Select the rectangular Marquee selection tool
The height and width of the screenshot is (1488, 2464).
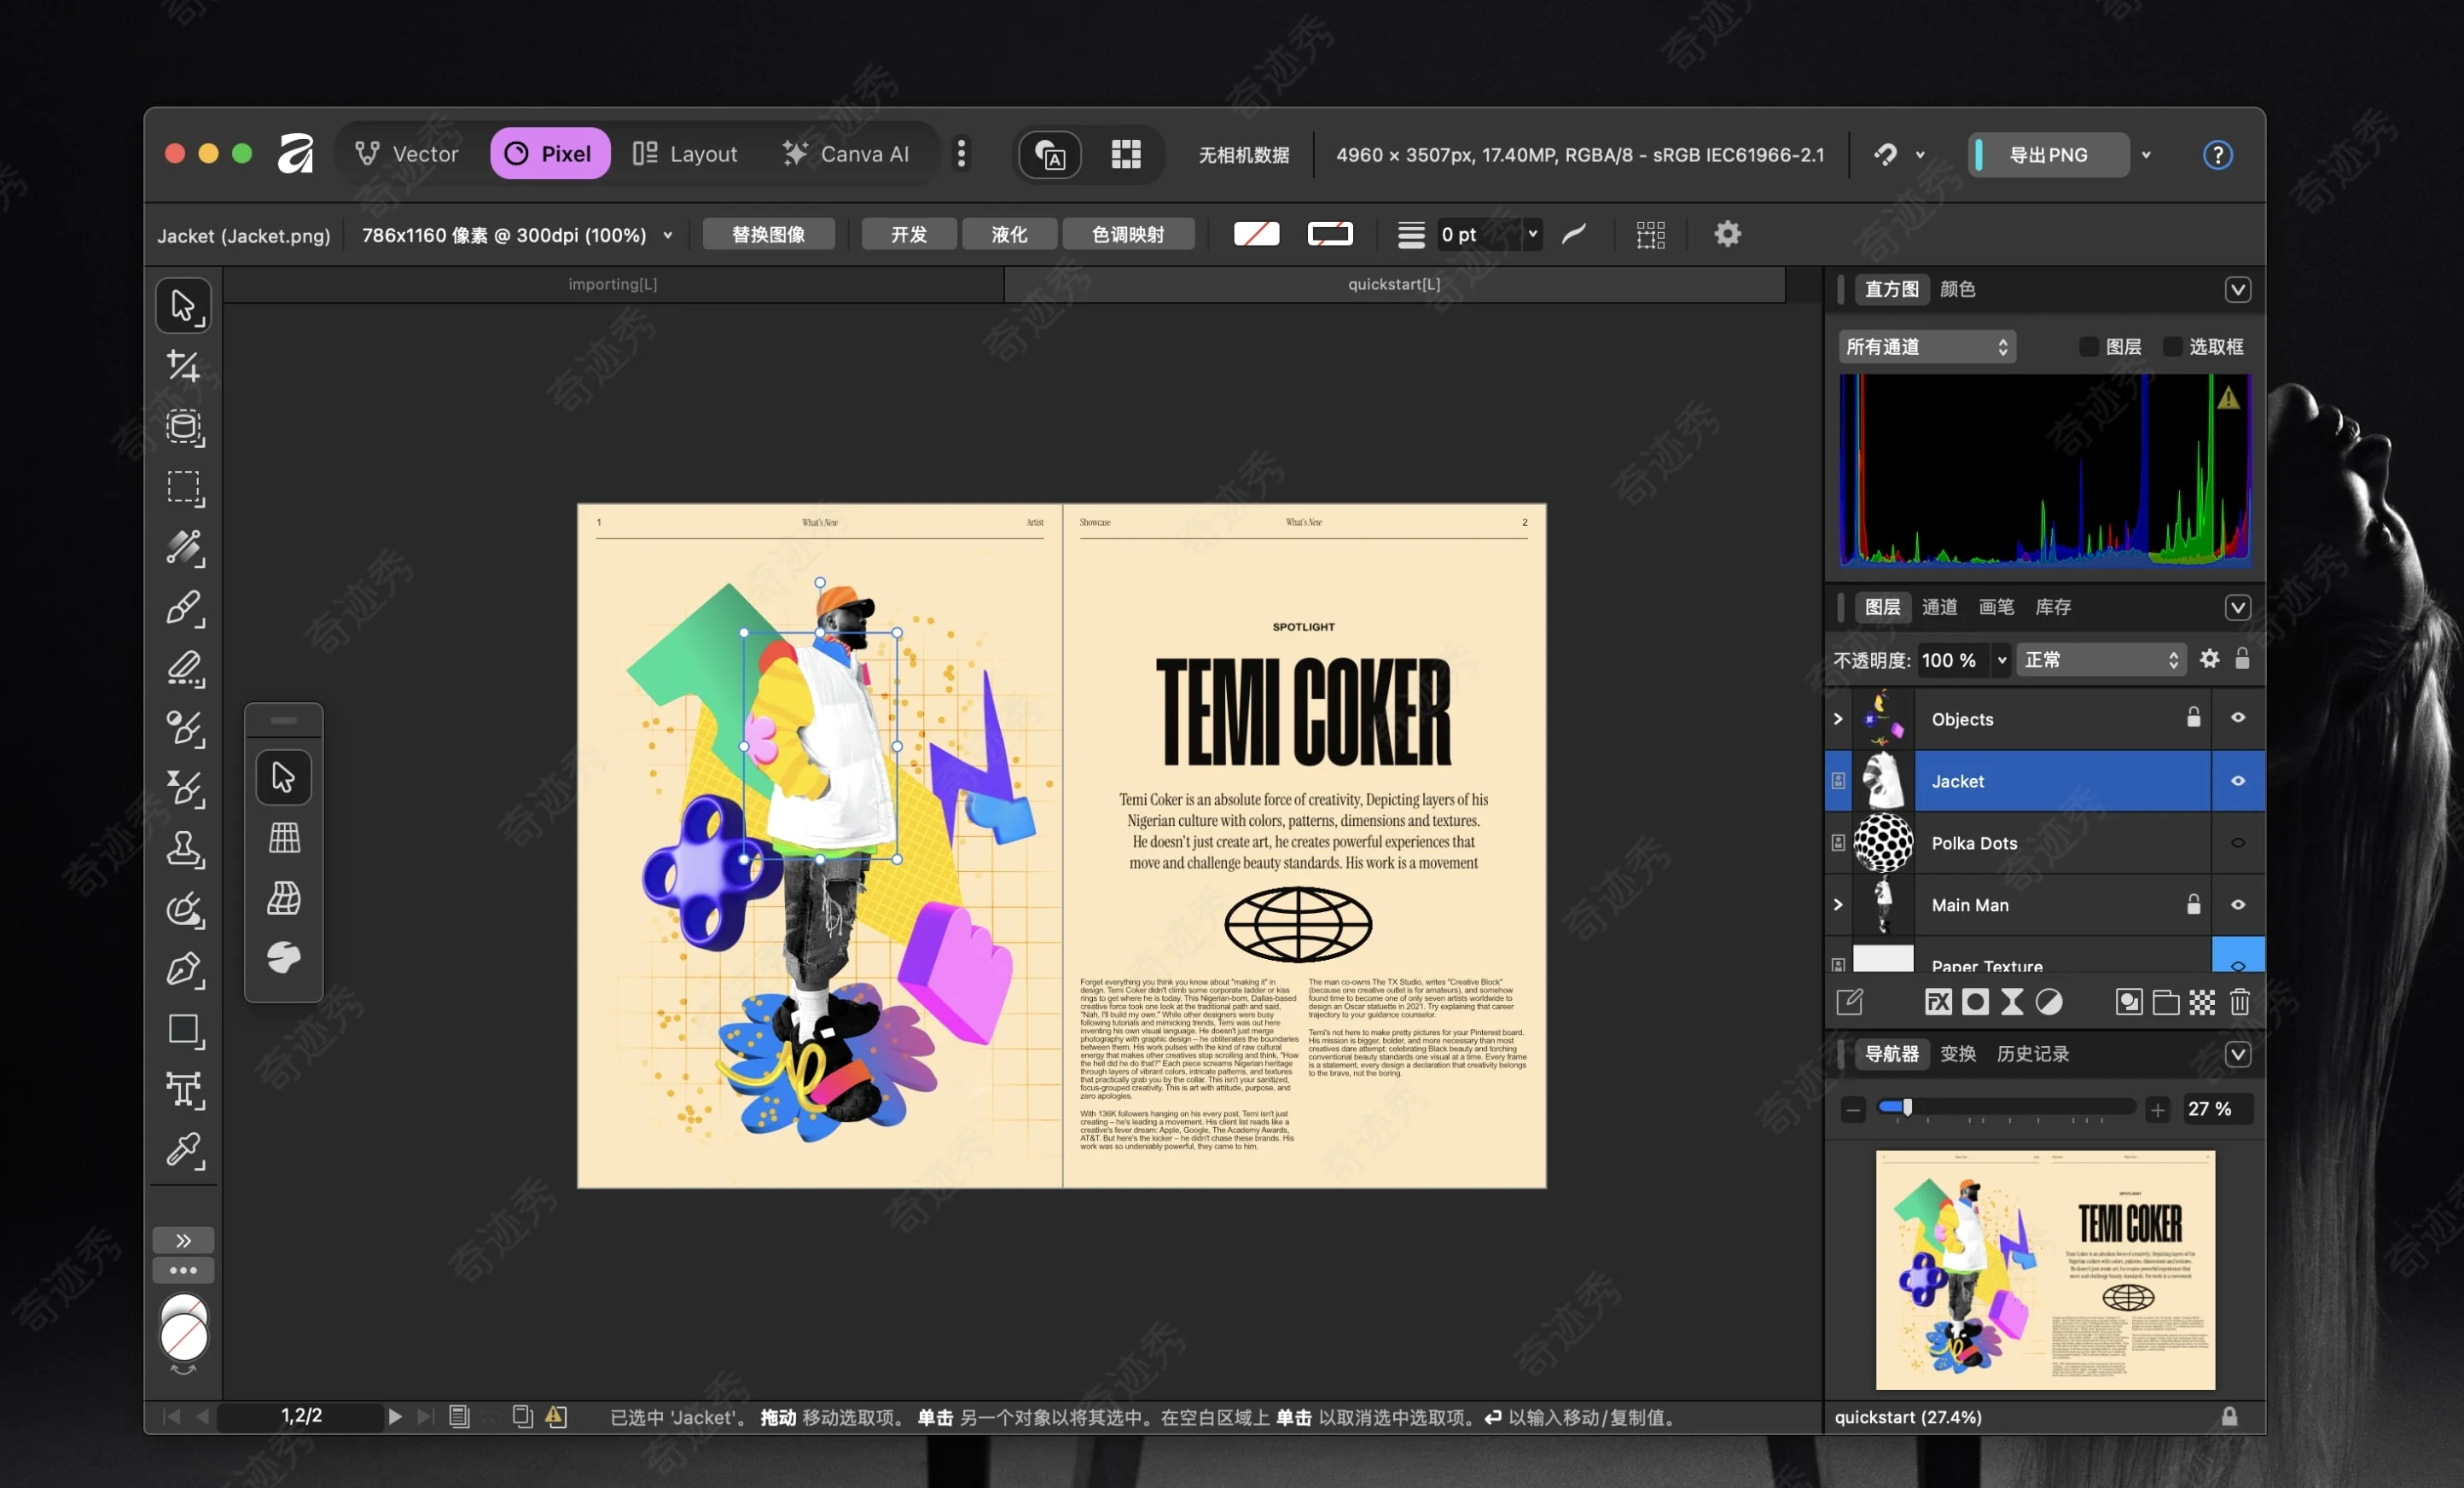(x=183, y=487)
